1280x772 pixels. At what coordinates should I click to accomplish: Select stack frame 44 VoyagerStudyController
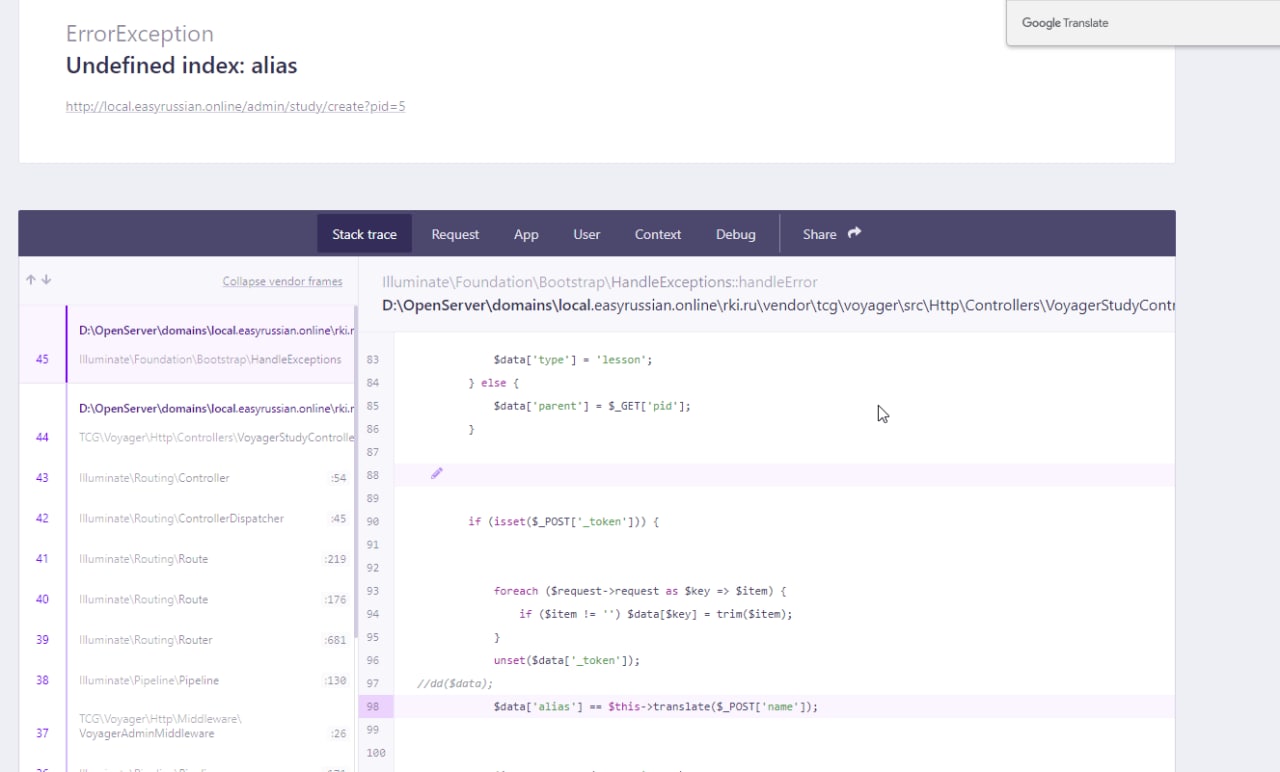tap(187, 423)
